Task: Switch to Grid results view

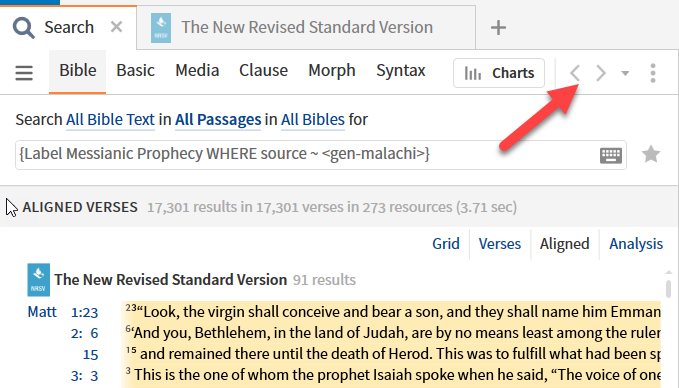Action: coord(446,244)
